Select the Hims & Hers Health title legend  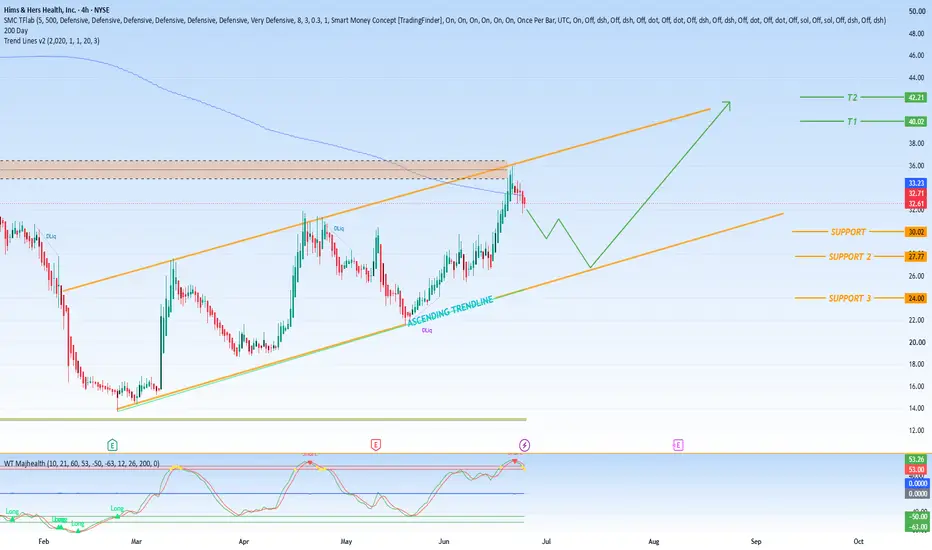point(56,10)
